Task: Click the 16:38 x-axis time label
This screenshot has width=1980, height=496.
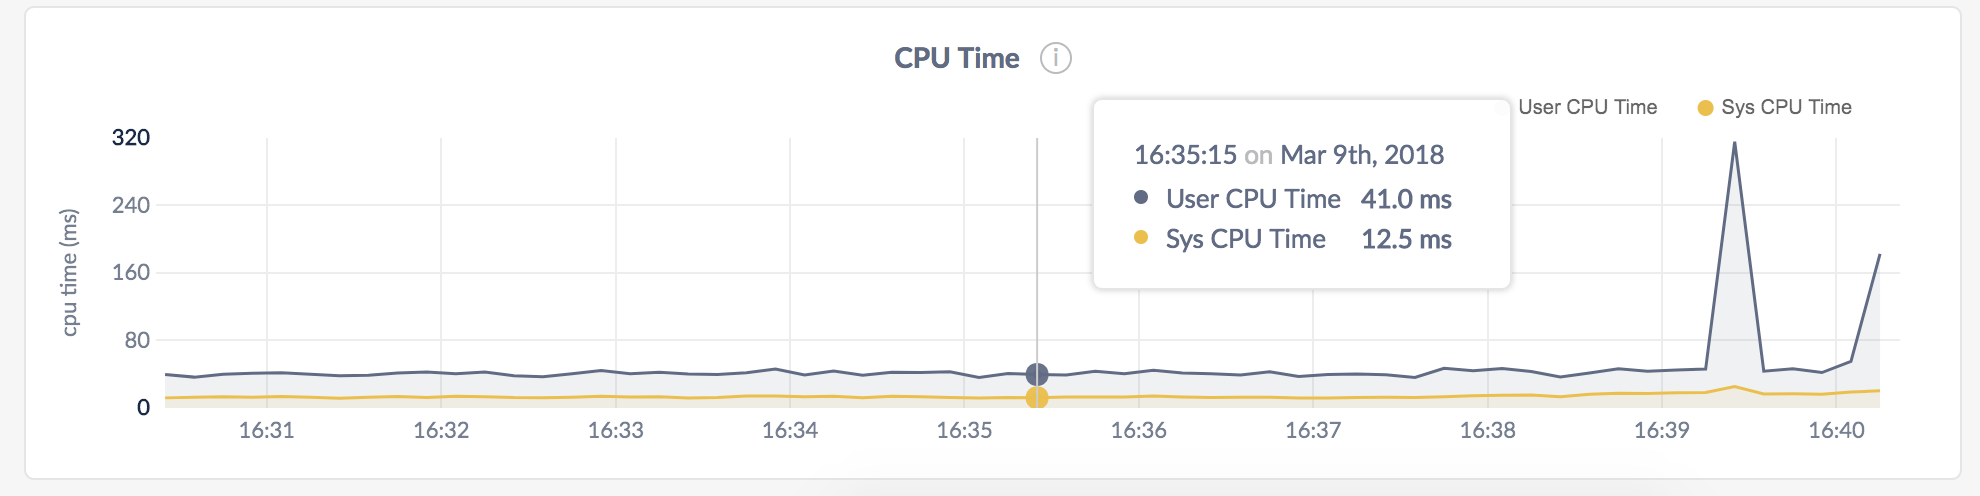Action: click(x=1487, y=430)
